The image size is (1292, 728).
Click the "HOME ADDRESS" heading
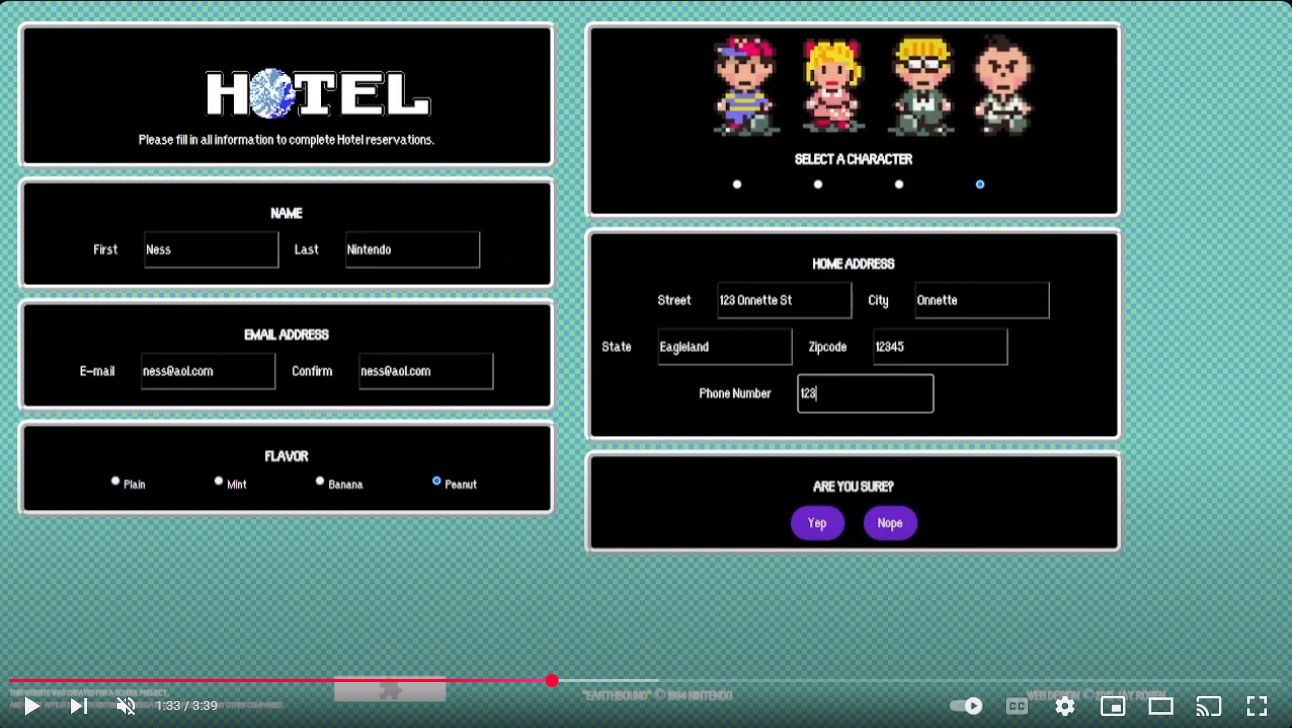tap(853, 264)
